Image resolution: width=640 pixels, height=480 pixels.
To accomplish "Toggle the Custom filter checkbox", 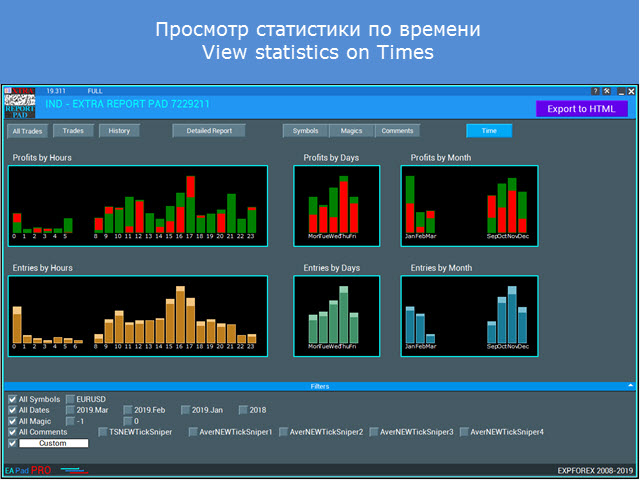I will click(13, 443).
